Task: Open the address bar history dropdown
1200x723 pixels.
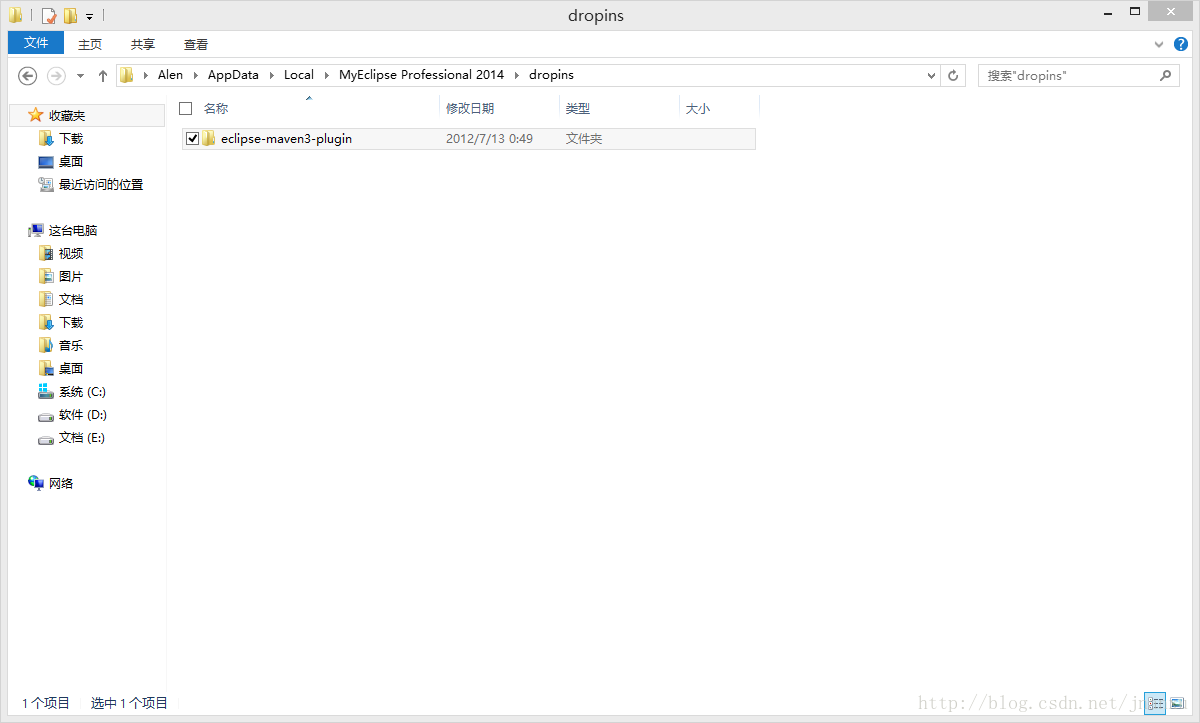Action: 931,75
